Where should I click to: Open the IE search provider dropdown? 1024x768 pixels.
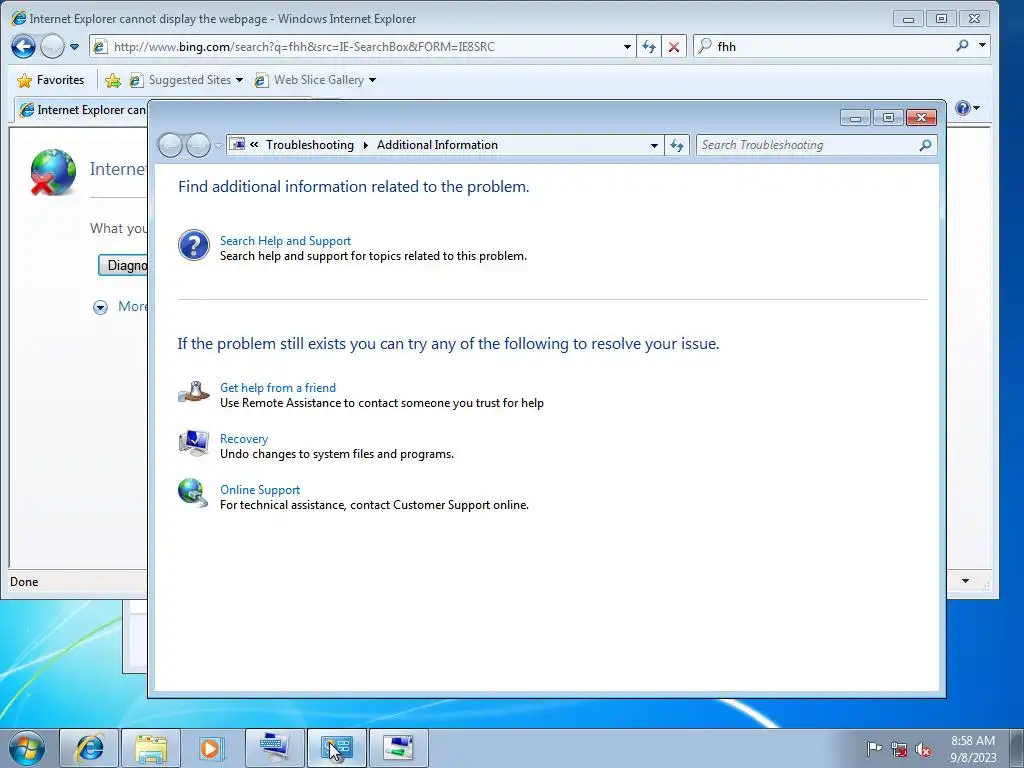[982, 46]
